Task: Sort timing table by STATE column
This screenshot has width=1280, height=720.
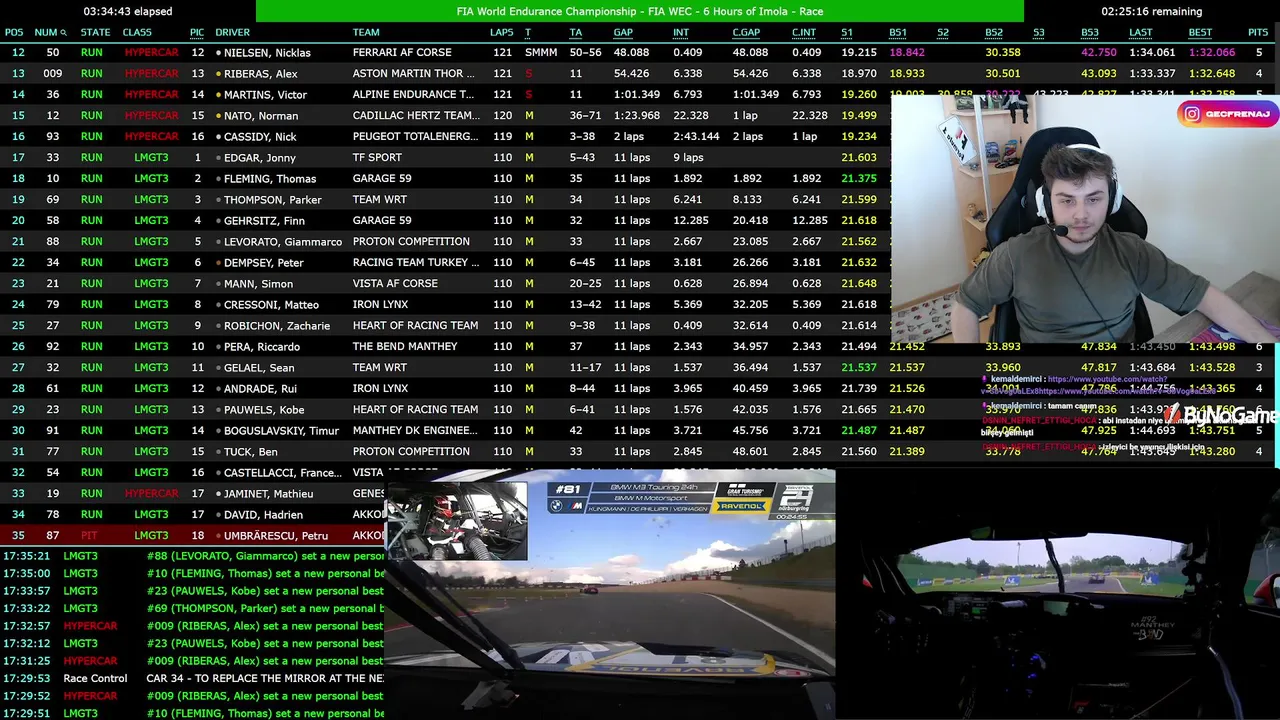Action: 95,33
